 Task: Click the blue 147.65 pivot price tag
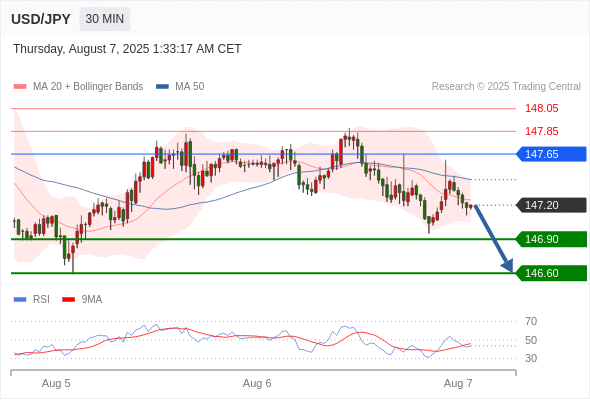coord(551,154)
